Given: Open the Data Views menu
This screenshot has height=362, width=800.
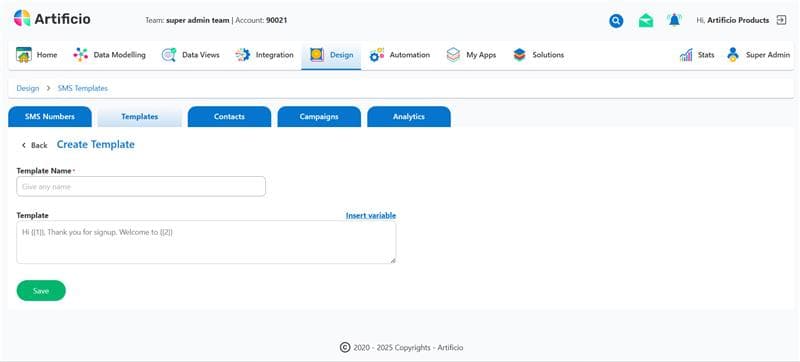Looking at the screenshot, I should [x=201, y=55].
